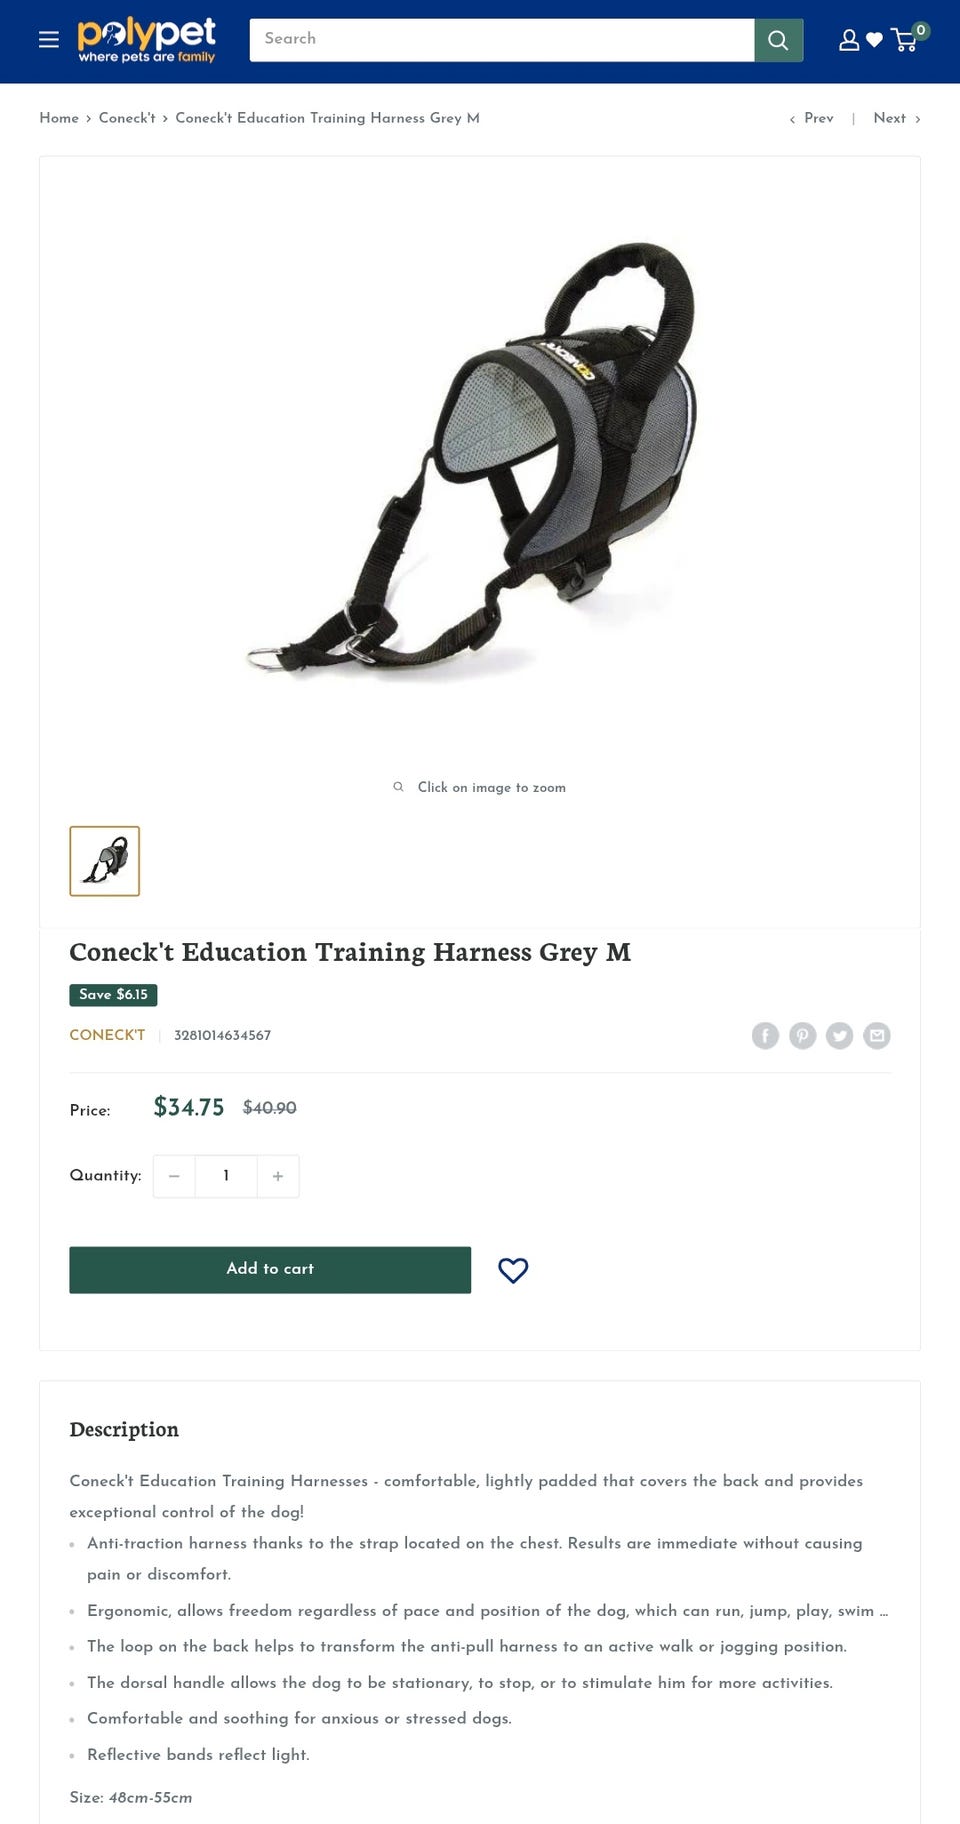Share product by email icon
This screenshot has height=1824, width=960.
(877, 1035)
